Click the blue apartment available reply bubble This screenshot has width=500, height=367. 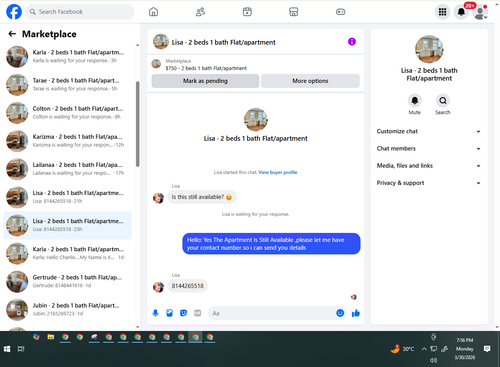coord(271,244)
